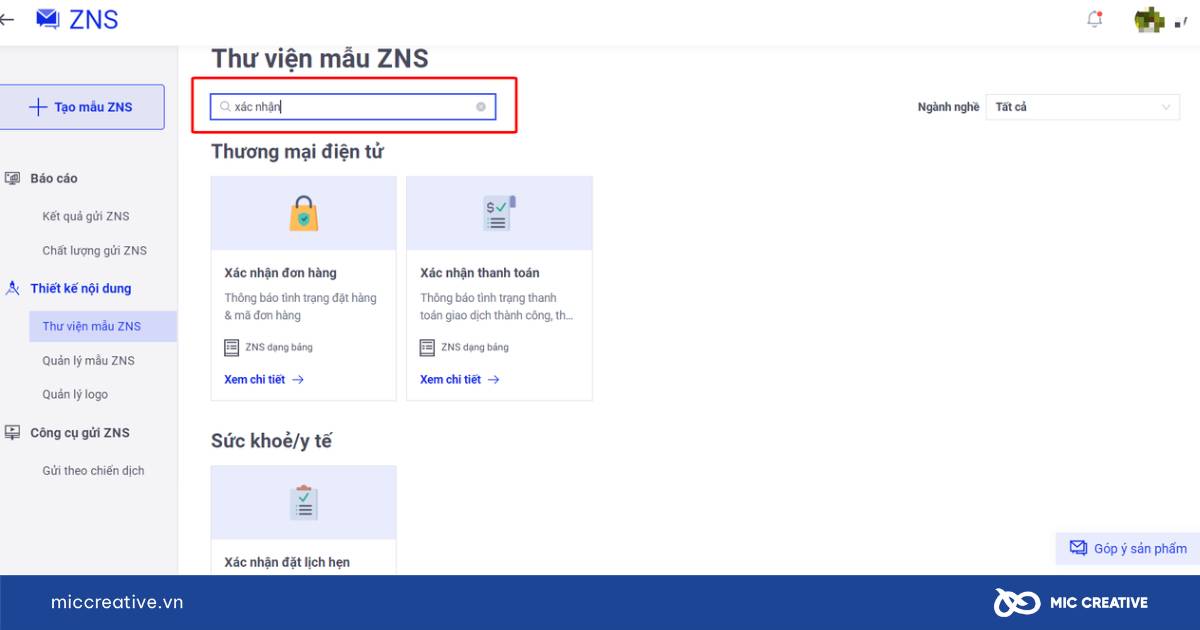Open the notification bell

(x=1095, y=18)
